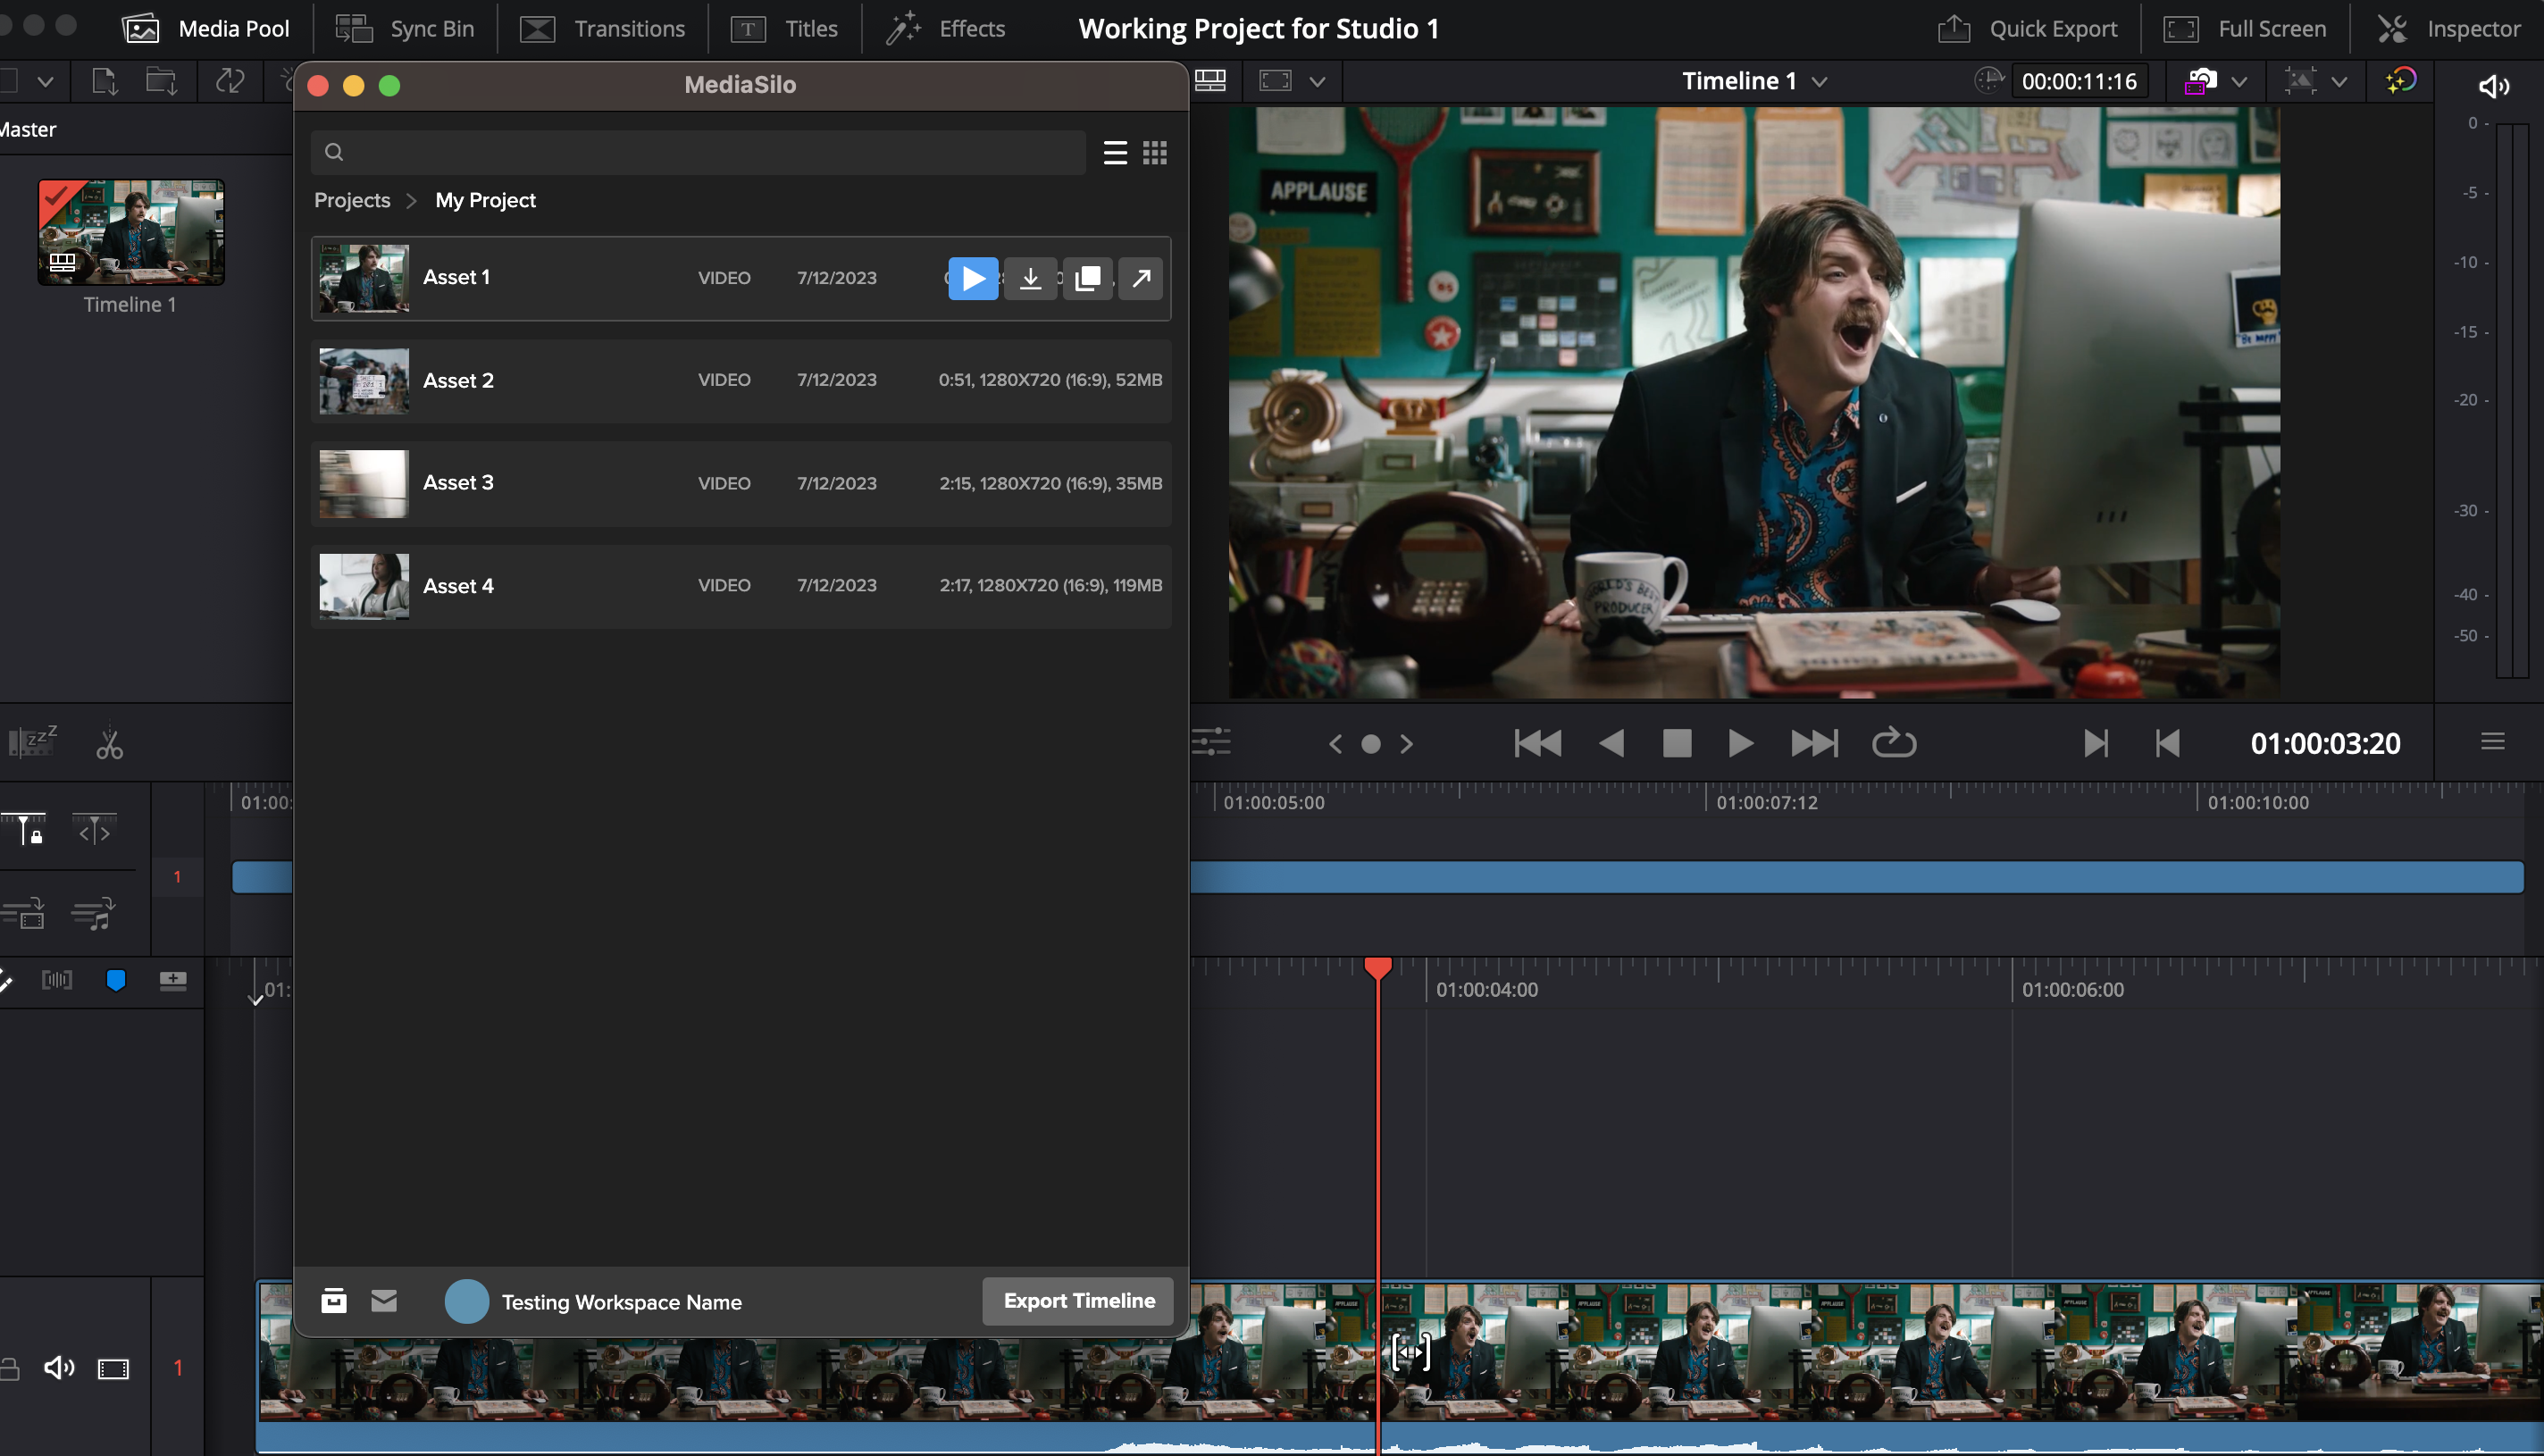Screen dimensions: 2544x1456
Task: Click the email share icon in MediaSilo
Action: click(x=385, y=1300)
